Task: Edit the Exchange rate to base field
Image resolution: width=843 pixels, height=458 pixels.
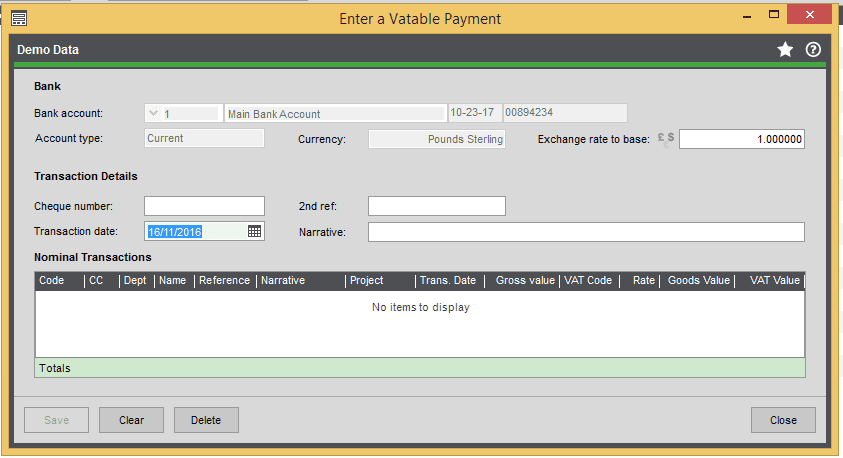Action: coord(742,139)
